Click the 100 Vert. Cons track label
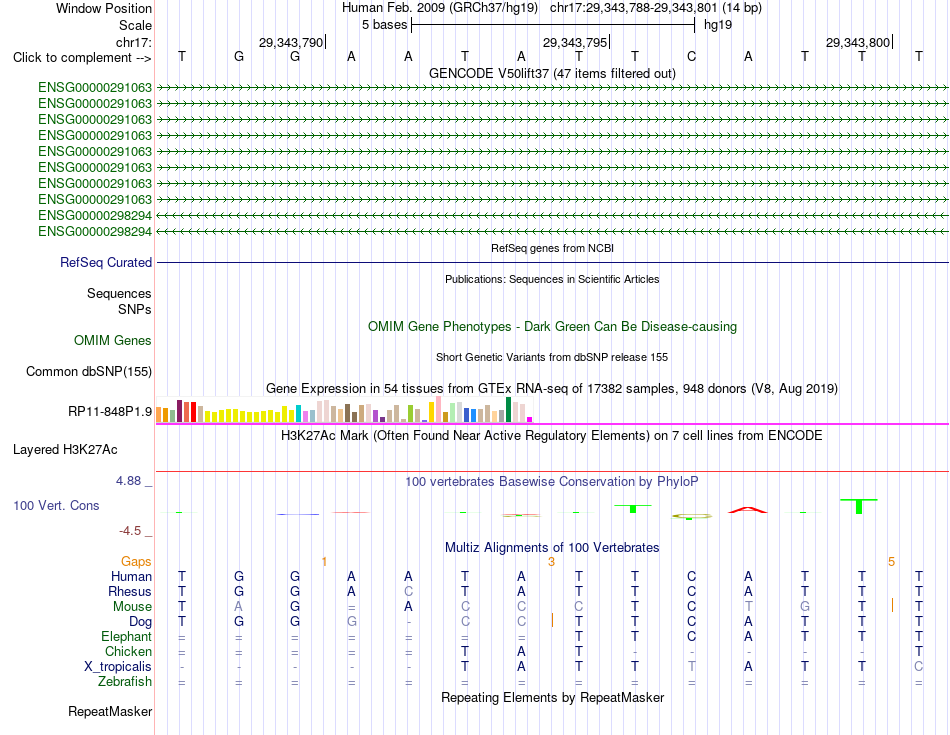Screen dimensions: 950x735 pyautogui.click(x=56, y=505)
